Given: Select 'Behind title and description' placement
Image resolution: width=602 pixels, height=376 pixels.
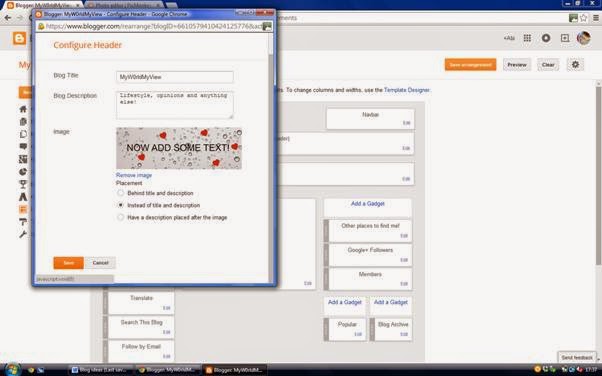Looking at the screenshot, I should point(121,193).
